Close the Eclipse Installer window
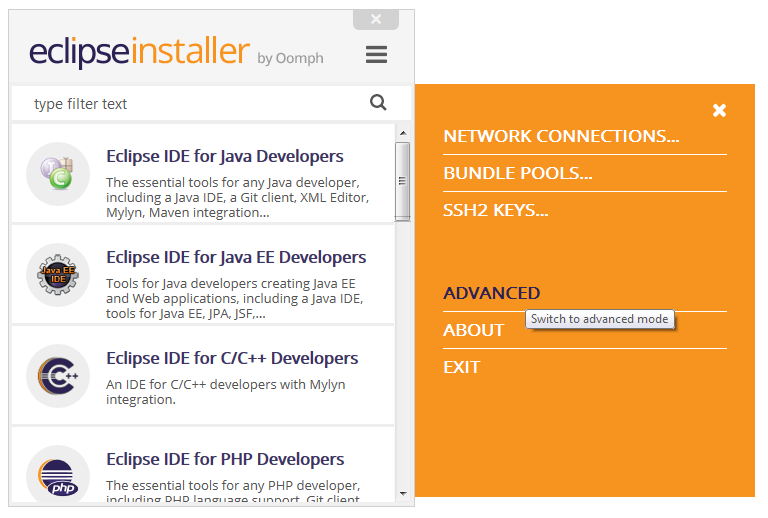The height and width of the screenshot is (518, 768). (376, 20)
